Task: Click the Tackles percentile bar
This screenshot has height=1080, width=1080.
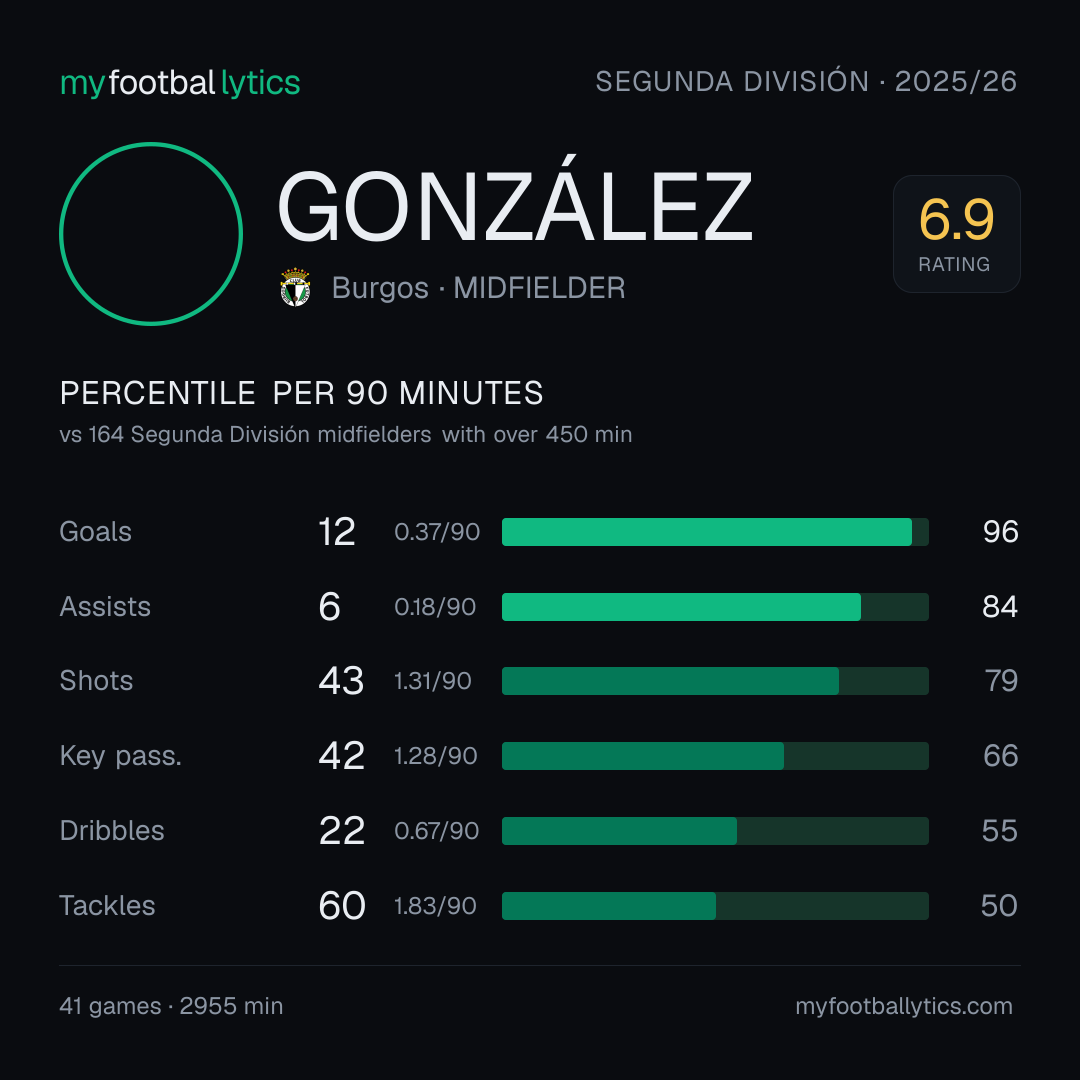Action: [x=715, y=906]
